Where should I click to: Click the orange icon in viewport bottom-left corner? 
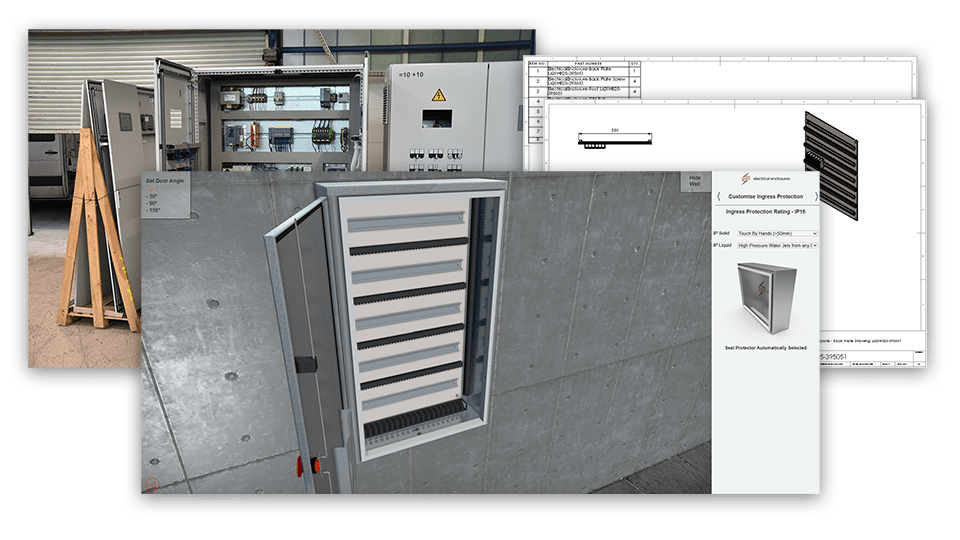click(152, 484)
